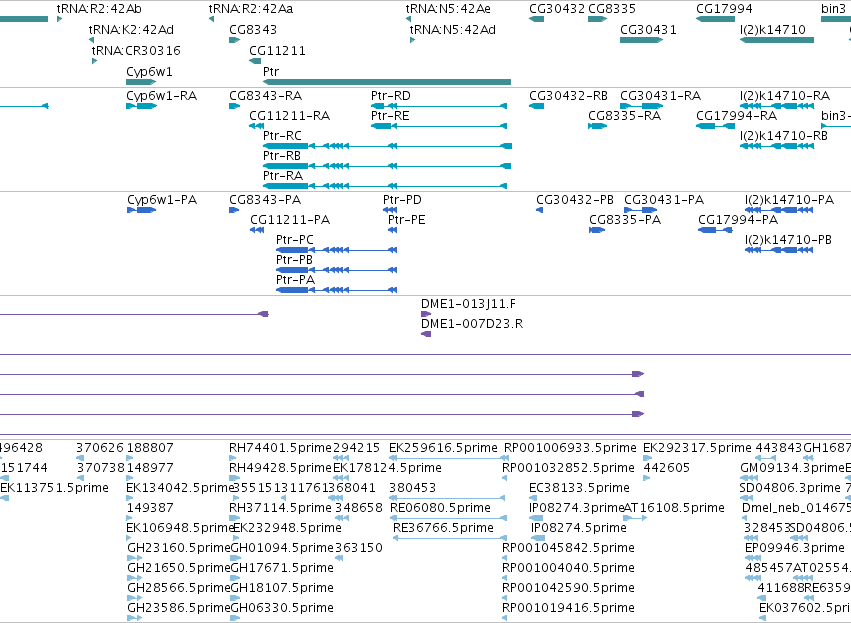Select the CG8343-RA transcript label
The width and height of the screenshot is (851, 623).
265,96
